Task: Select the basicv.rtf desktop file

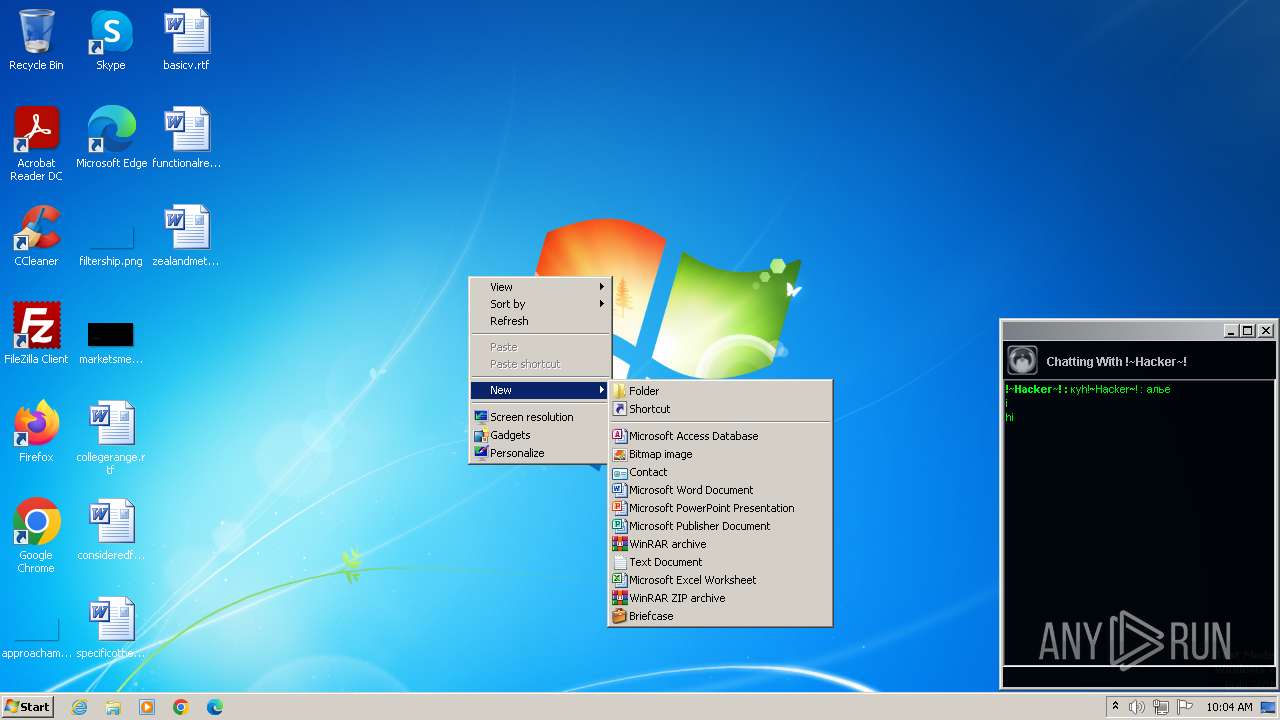Action: [x=186, y=40]
